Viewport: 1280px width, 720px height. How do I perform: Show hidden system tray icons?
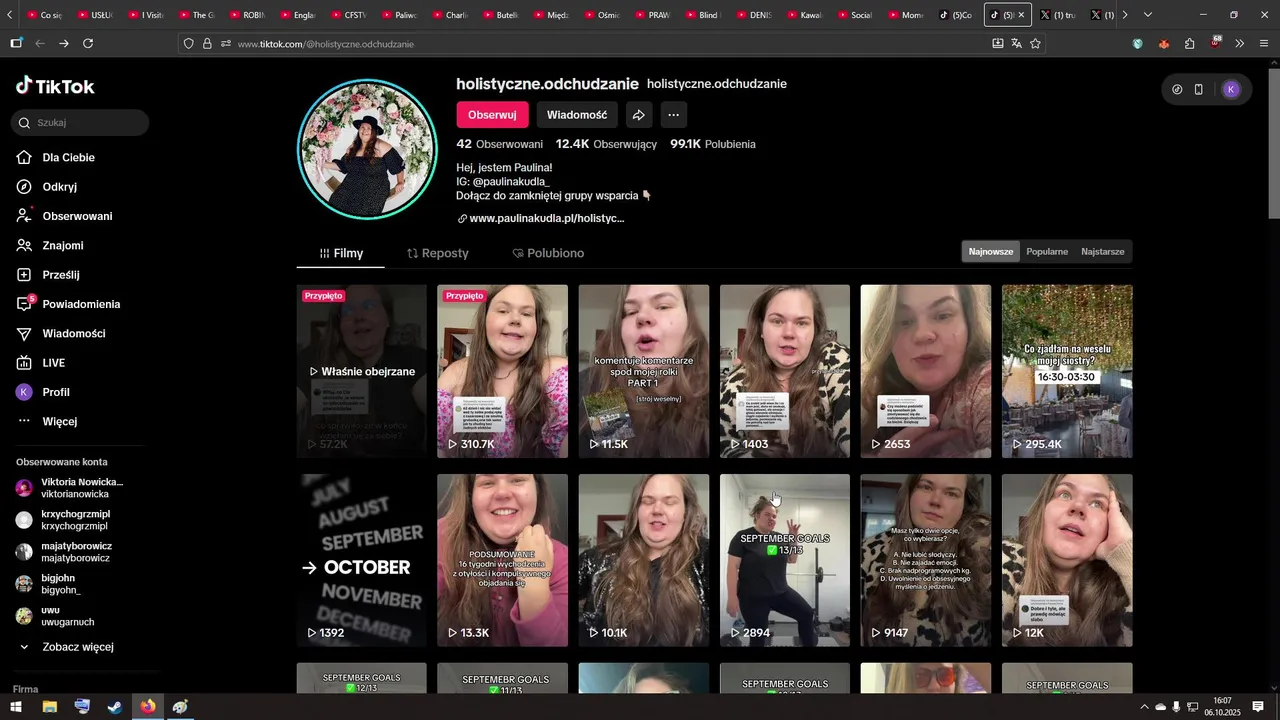[x=1144, y=707]
